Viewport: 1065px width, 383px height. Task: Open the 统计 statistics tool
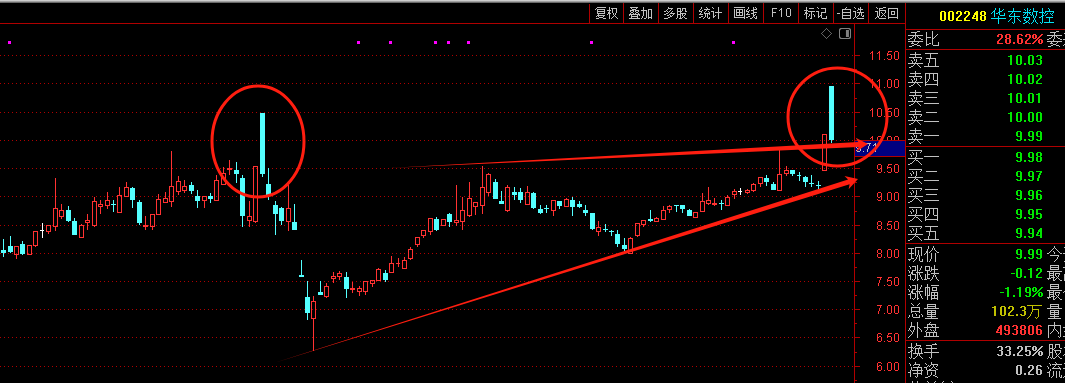point(710,13)
